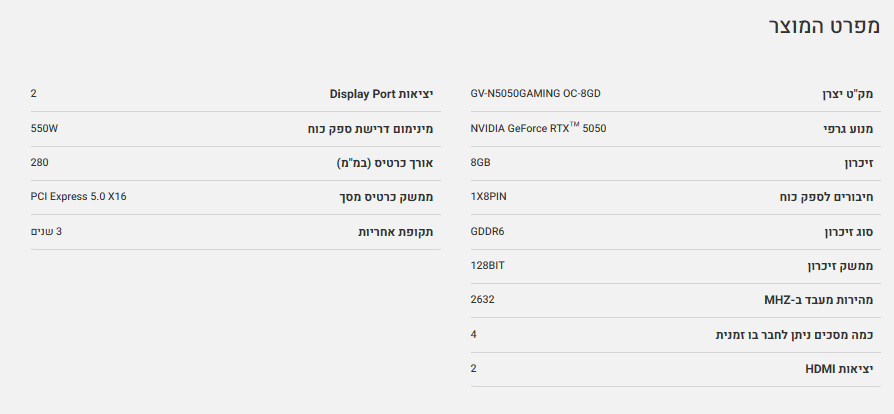Screen dimensions: 894x414
Task: Select the NVIDIA GeForce RTX 5050 value
Action: pyautogui.click(x=538, y=129)
